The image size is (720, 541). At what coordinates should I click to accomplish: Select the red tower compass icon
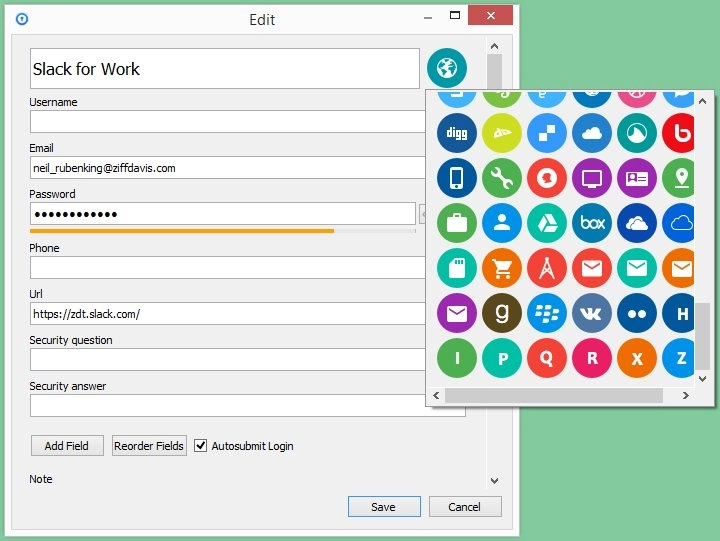coord(547,268)
